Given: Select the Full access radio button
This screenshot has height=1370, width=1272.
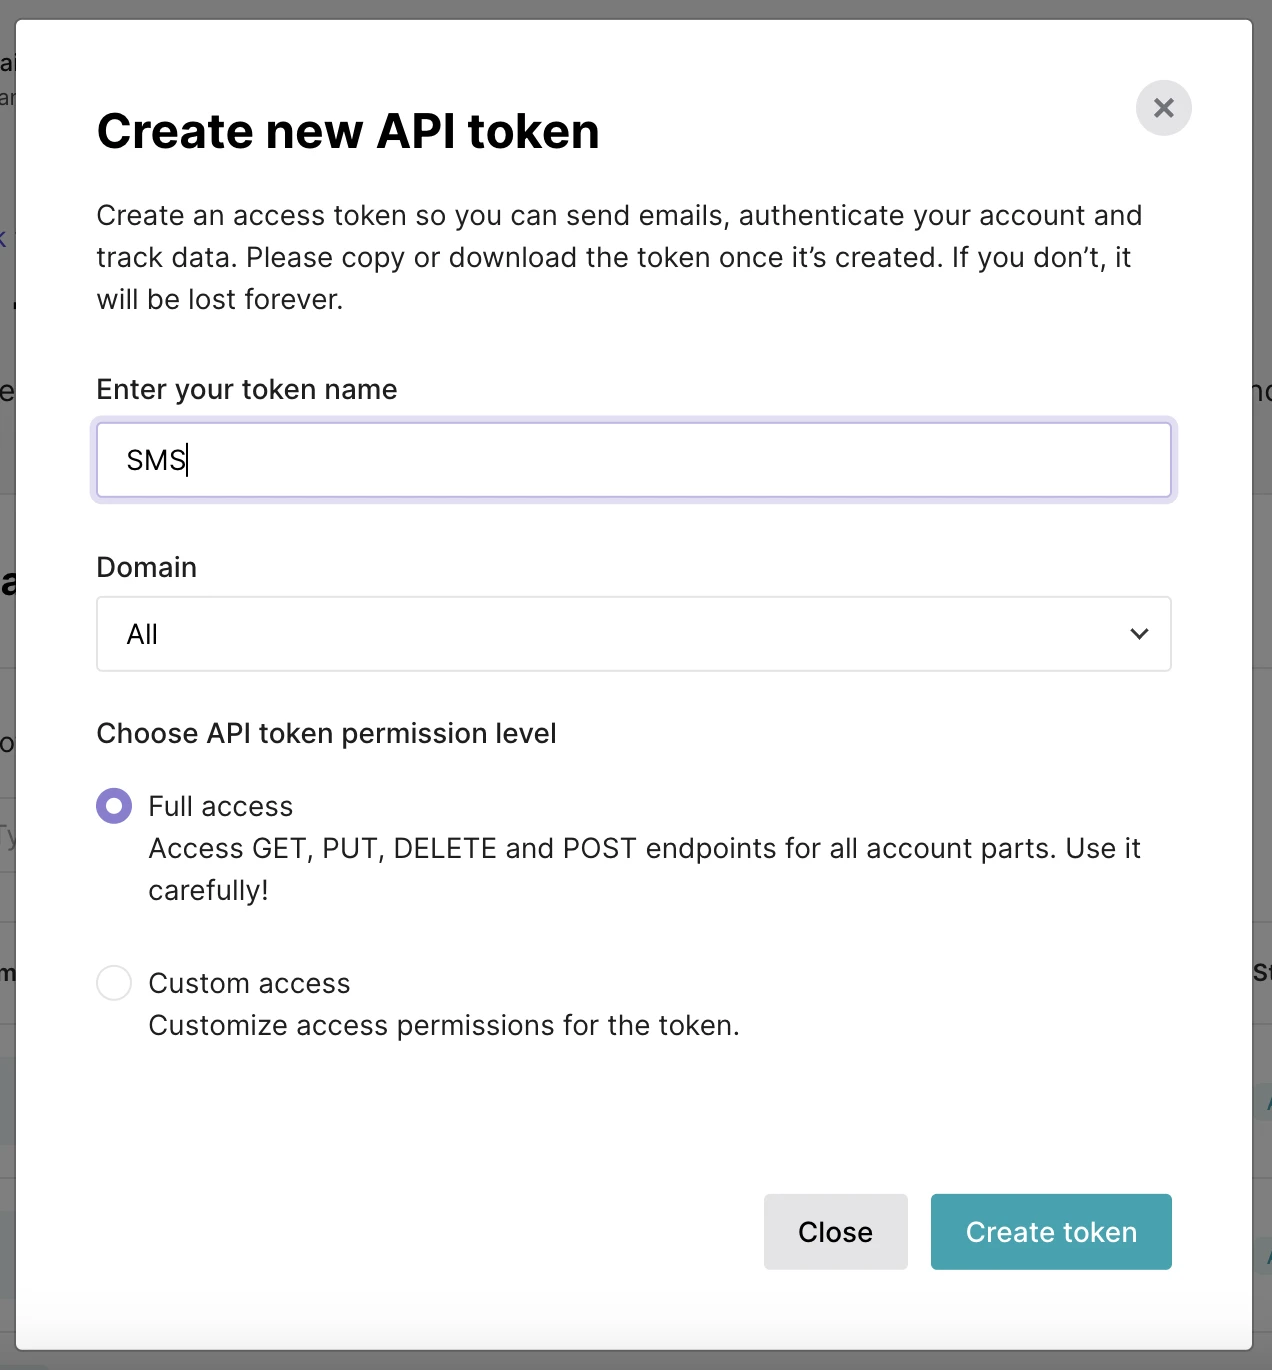Looking at the screenshot, I should (x=114, y=806).
